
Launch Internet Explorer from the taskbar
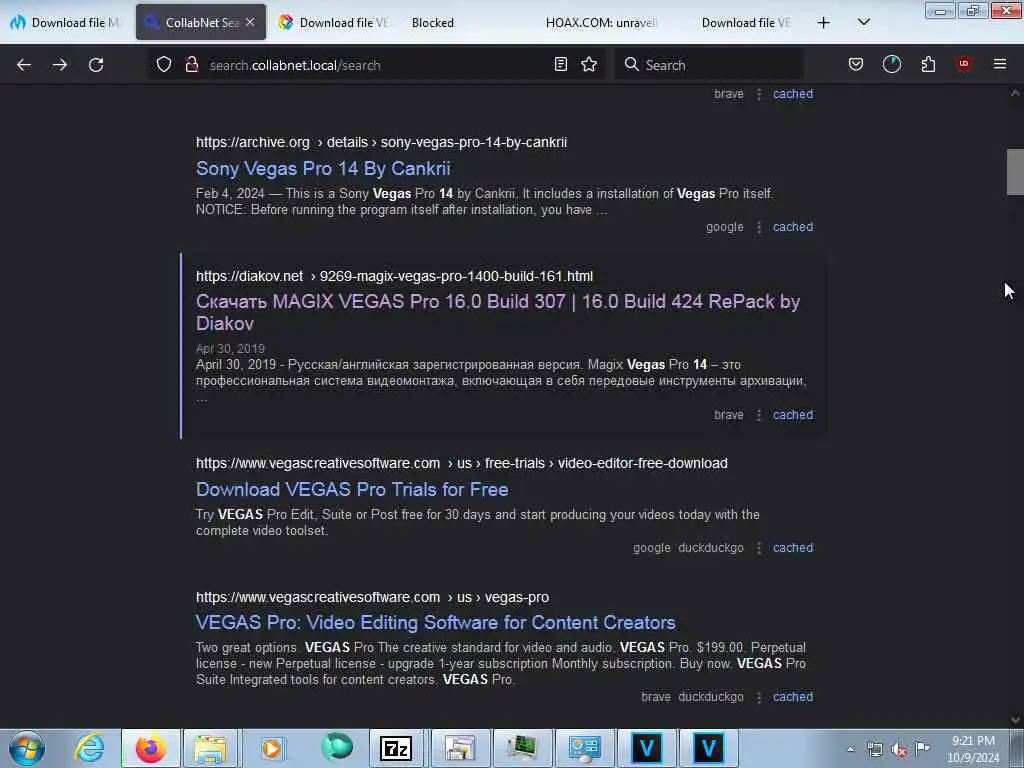89,748
